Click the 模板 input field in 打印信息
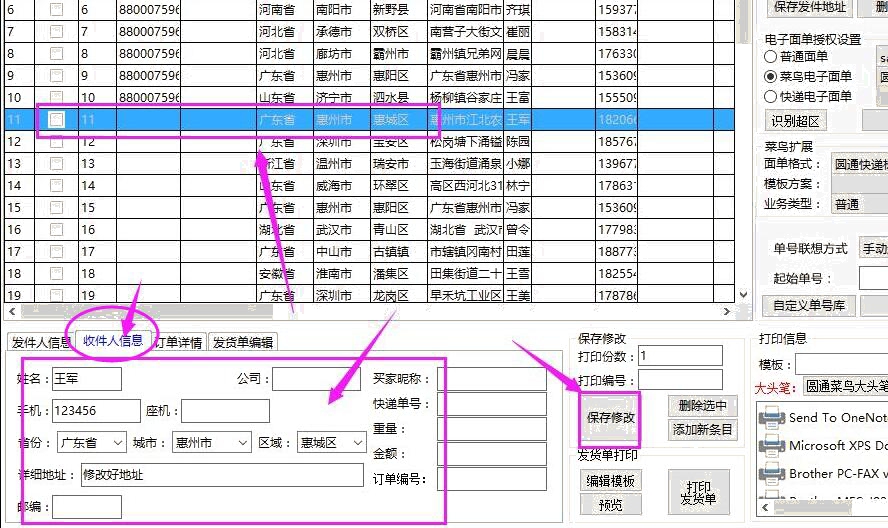 [842, 364]
